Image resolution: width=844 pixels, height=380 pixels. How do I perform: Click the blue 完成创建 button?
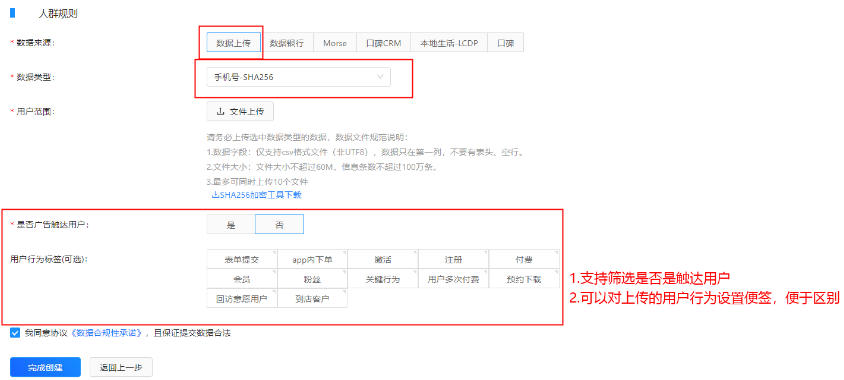(x=45, y=368)
